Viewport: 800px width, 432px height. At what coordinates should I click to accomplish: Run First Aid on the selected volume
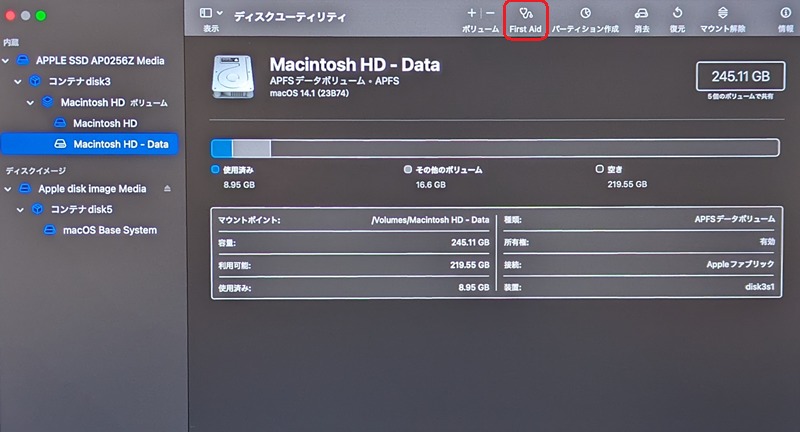click(526, 19)
